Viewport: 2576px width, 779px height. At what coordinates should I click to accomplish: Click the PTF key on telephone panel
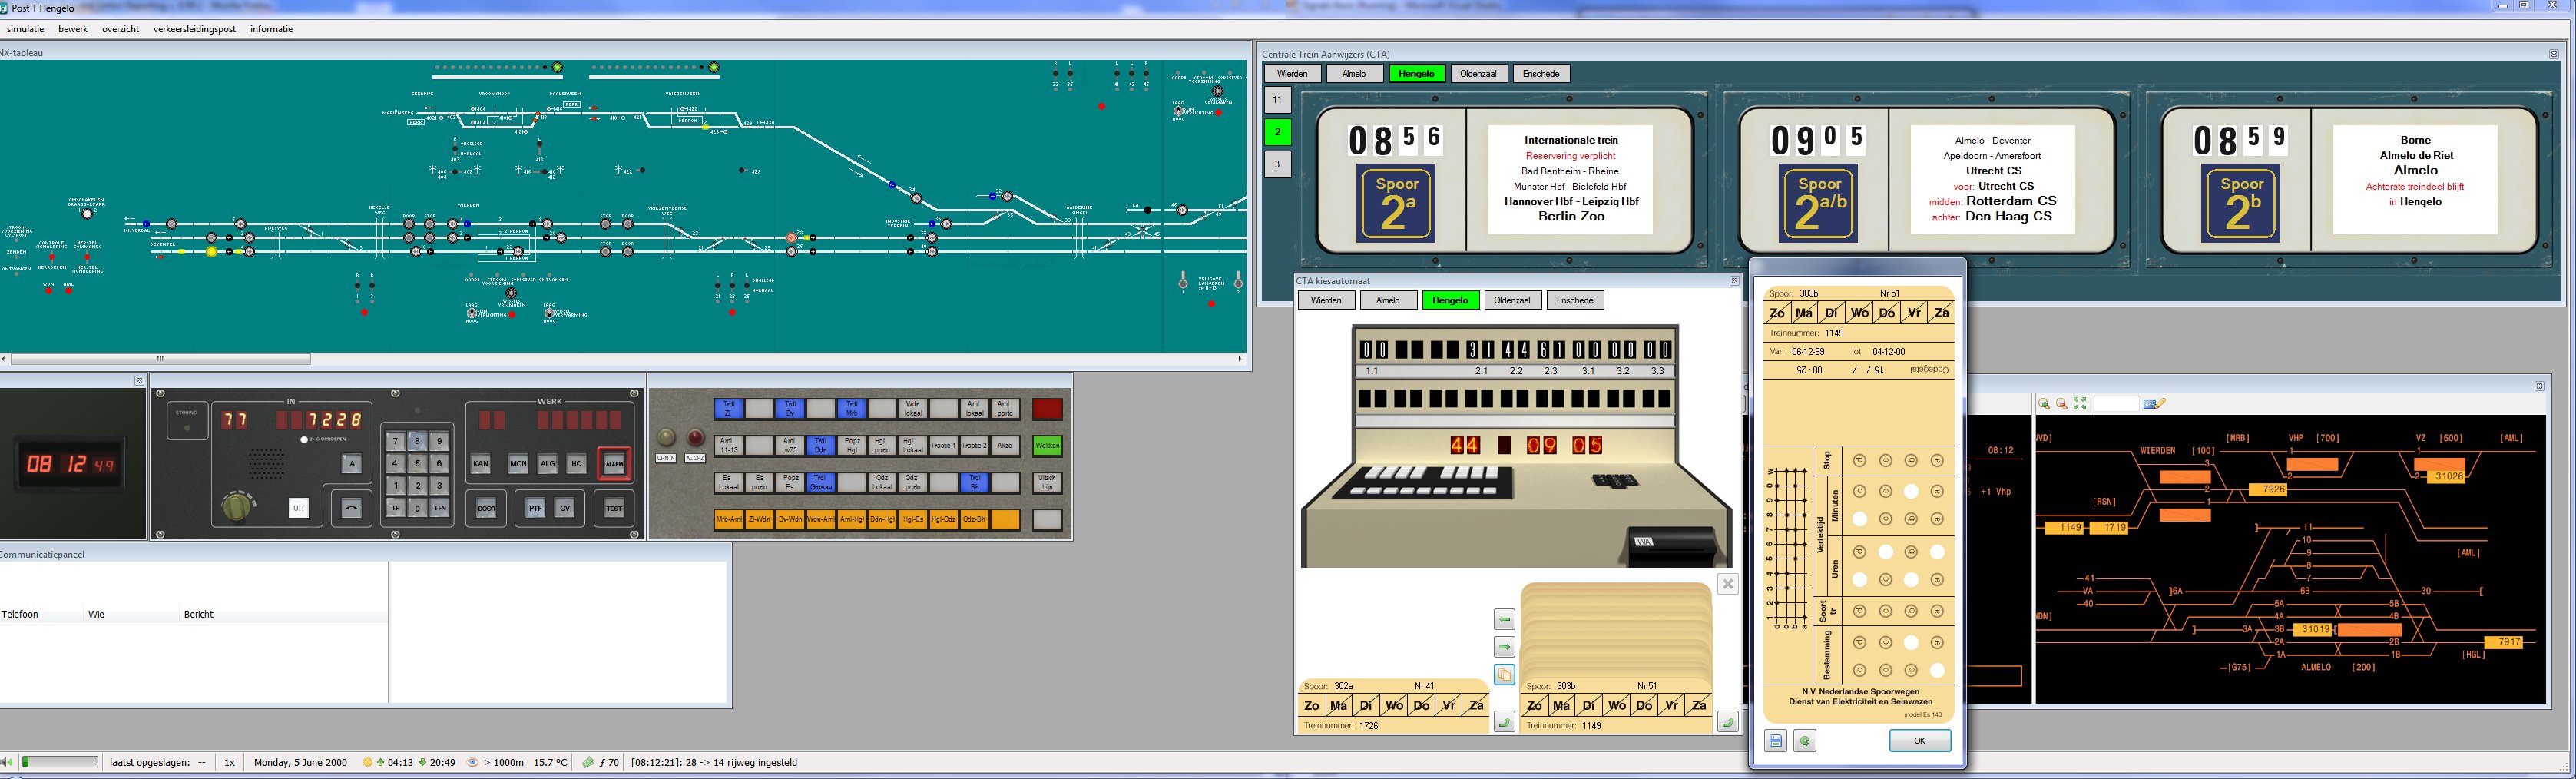click(535, 508)
